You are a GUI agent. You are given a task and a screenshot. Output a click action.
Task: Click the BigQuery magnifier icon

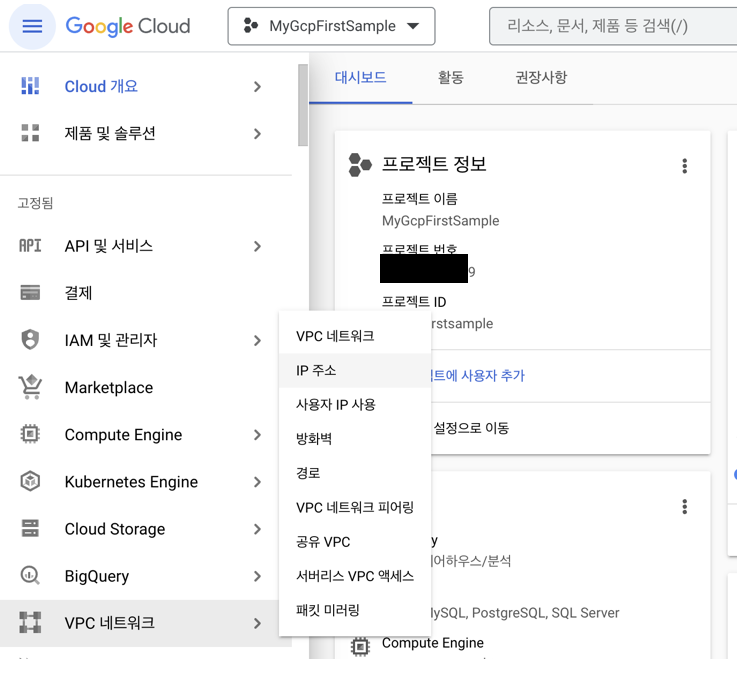30,576
